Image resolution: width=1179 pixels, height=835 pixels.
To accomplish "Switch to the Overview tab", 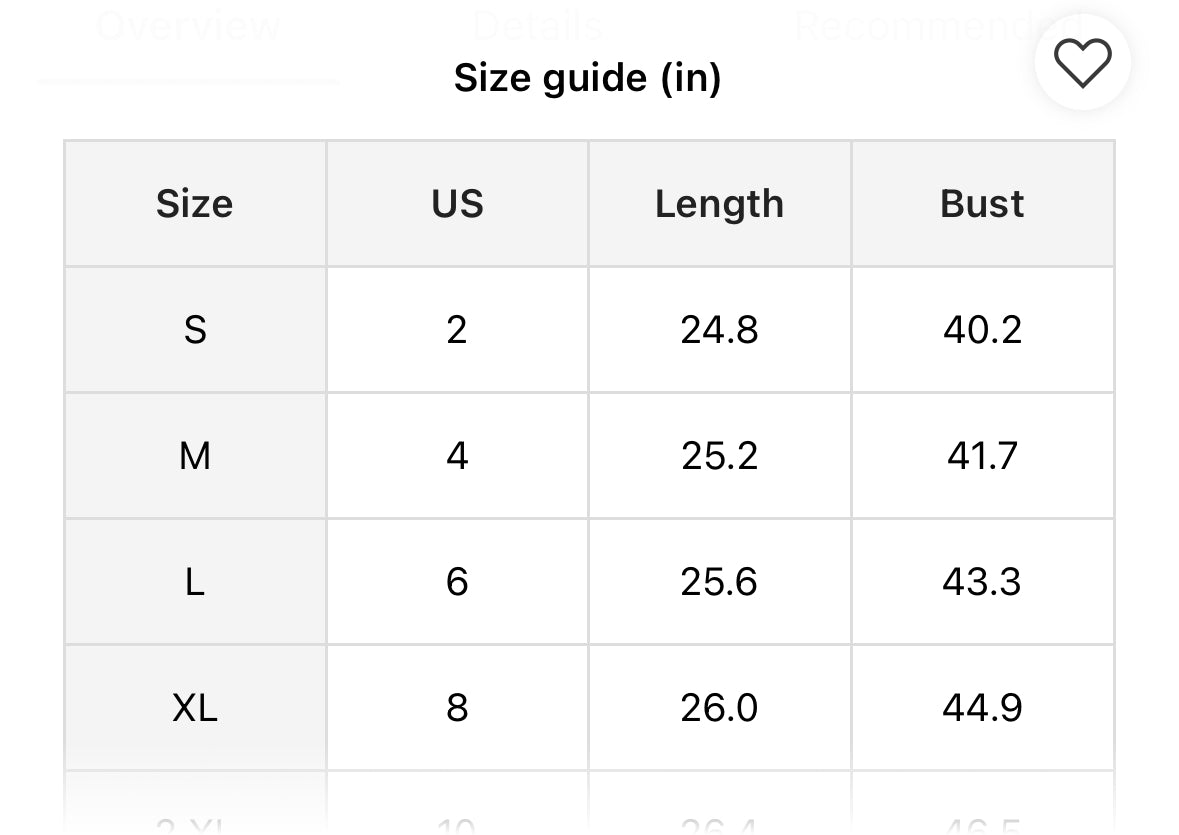I will pyautogui.click(x=188, y=24).
